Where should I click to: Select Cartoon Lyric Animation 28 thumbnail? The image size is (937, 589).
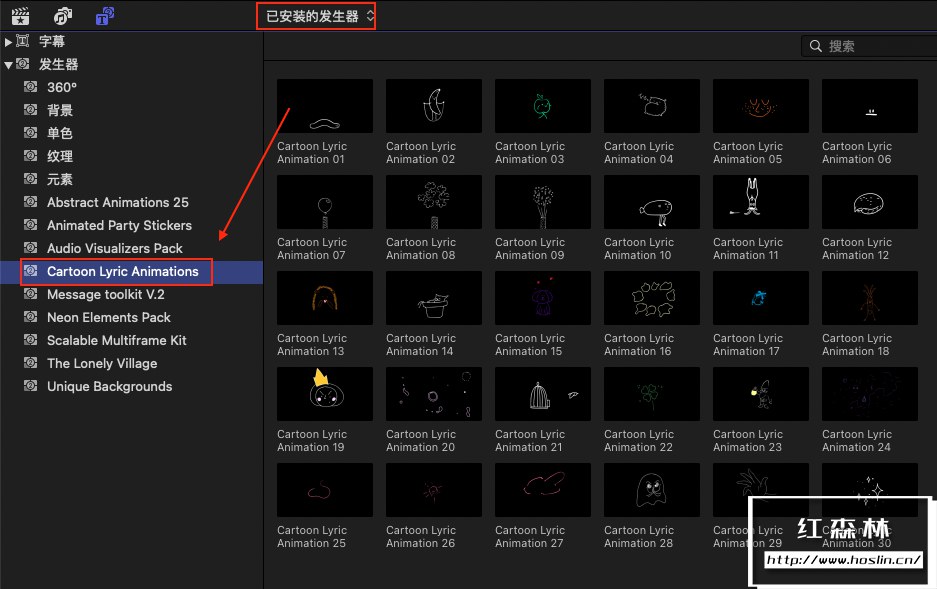652,490
